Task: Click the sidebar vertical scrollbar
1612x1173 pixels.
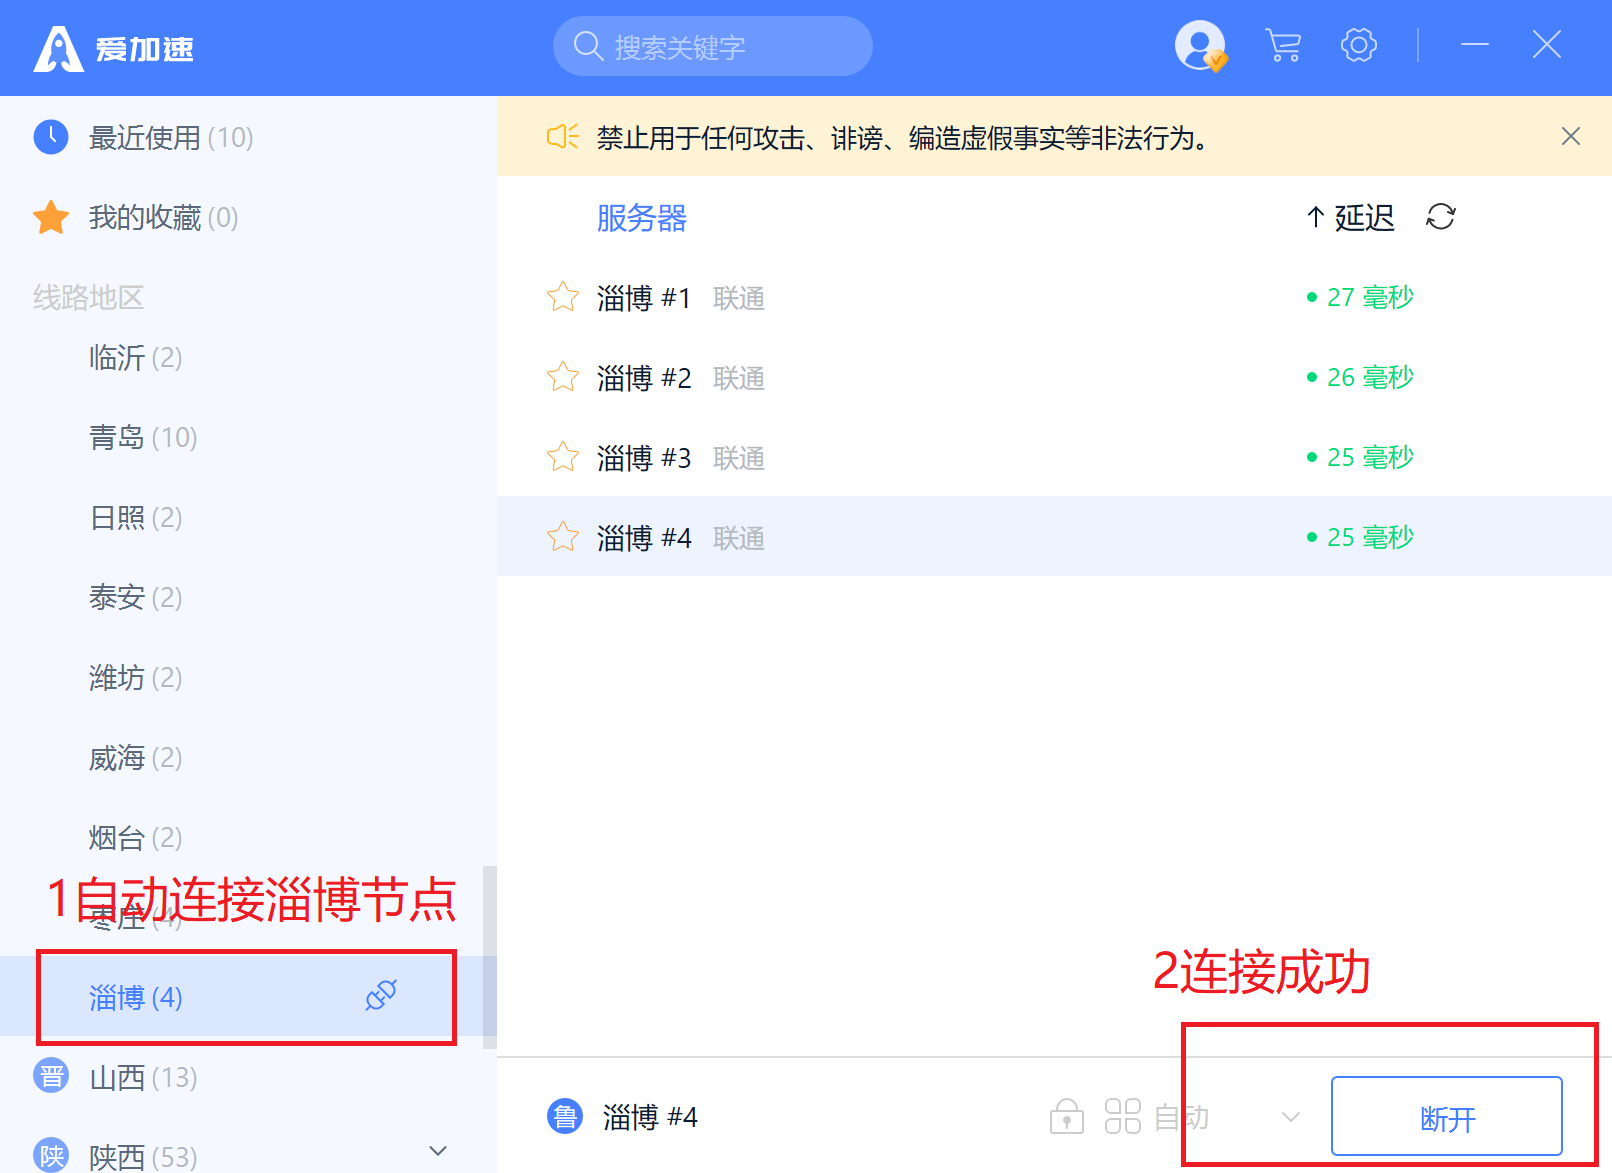Action: (489, 957)
